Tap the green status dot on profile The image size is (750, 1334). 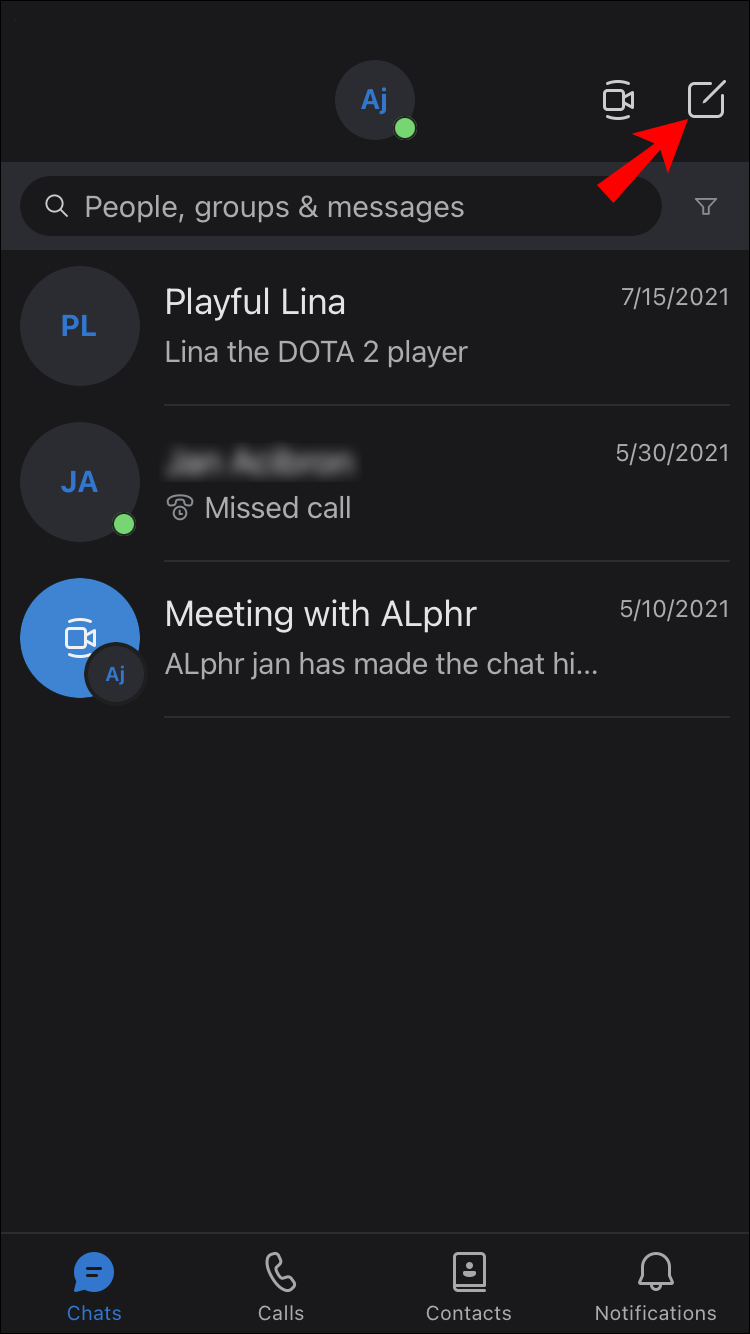(405, 128)
